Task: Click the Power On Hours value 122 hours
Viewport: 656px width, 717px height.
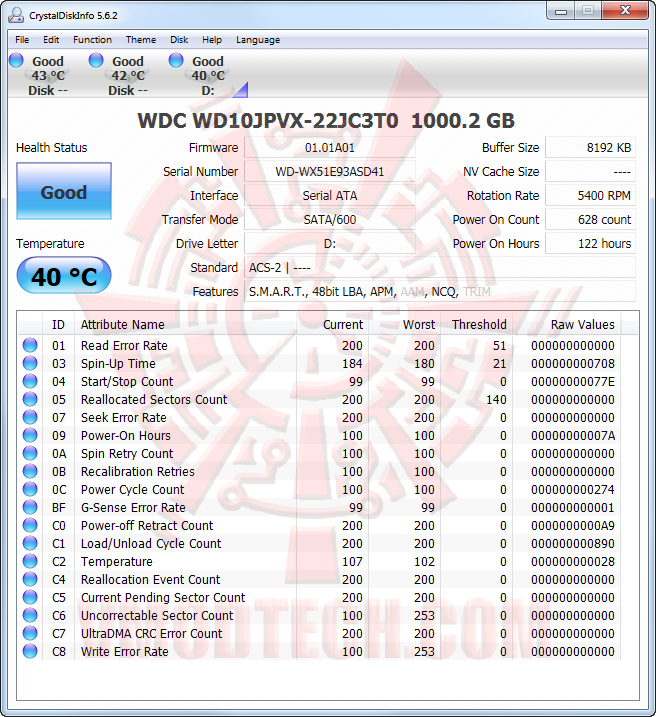Action: [590, 244]
